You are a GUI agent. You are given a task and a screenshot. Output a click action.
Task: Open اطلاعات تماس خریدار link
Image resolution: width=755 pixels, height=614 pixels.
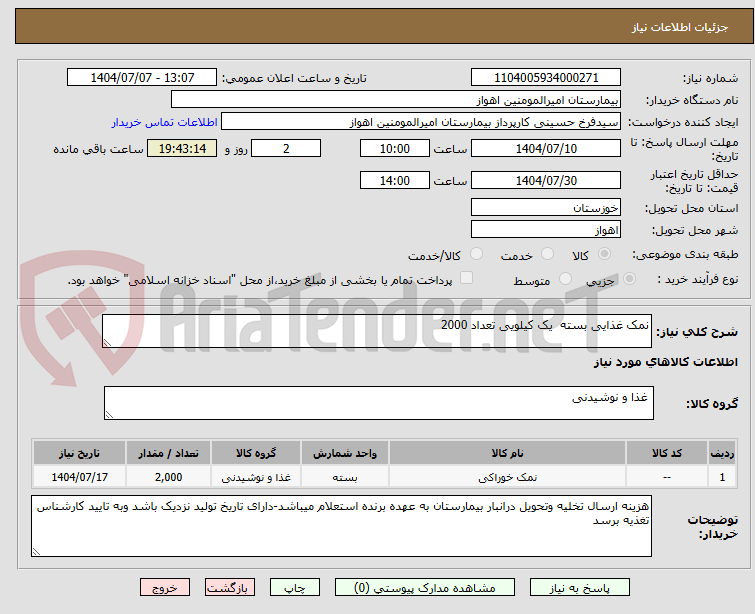tap(165, 122)
